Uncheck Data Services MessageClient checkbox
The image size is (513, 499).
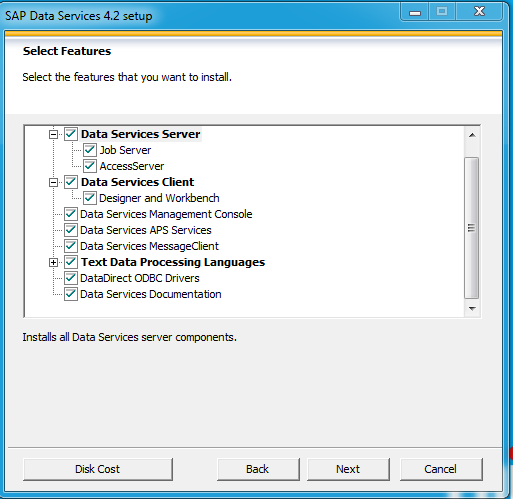(x=71, y=246)
